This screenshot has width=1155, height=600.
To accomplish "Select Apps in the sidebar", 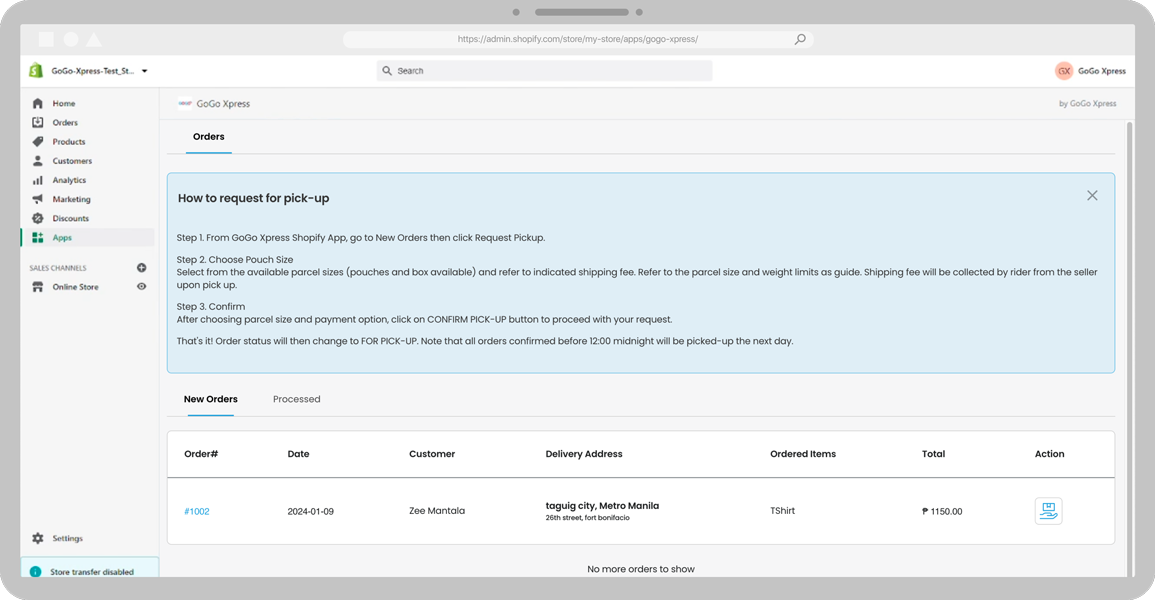I will [x=62, y=238].
